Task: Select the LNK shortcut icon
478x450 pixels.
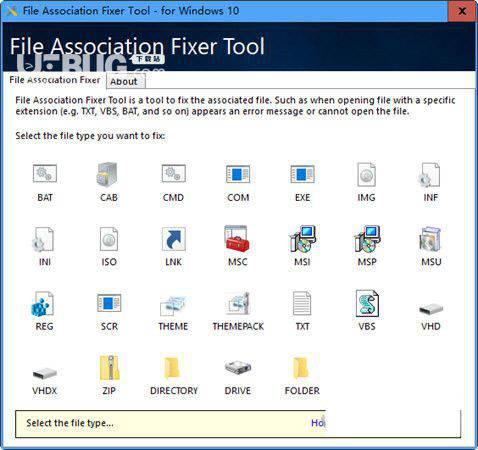Action: point(173,239)
